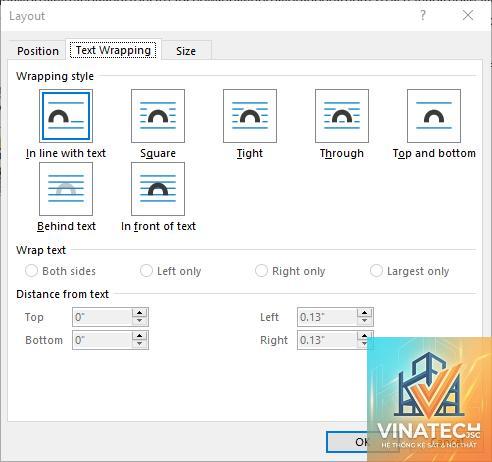Image resolution: width=492 pixels, height=462 pixels.
Task: Decrease the Bottom distance with down arrow
Action: (x=140, y=344)
